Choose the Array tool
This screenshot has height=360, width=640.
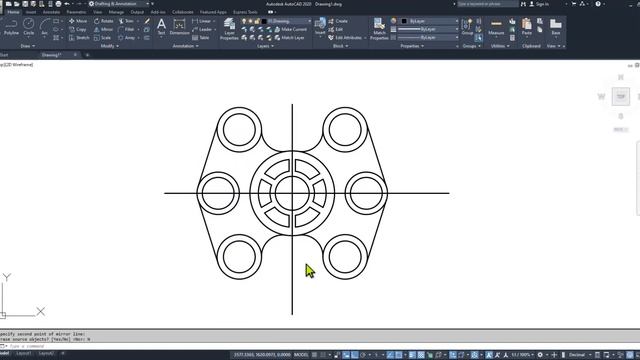tap(127, 38)
